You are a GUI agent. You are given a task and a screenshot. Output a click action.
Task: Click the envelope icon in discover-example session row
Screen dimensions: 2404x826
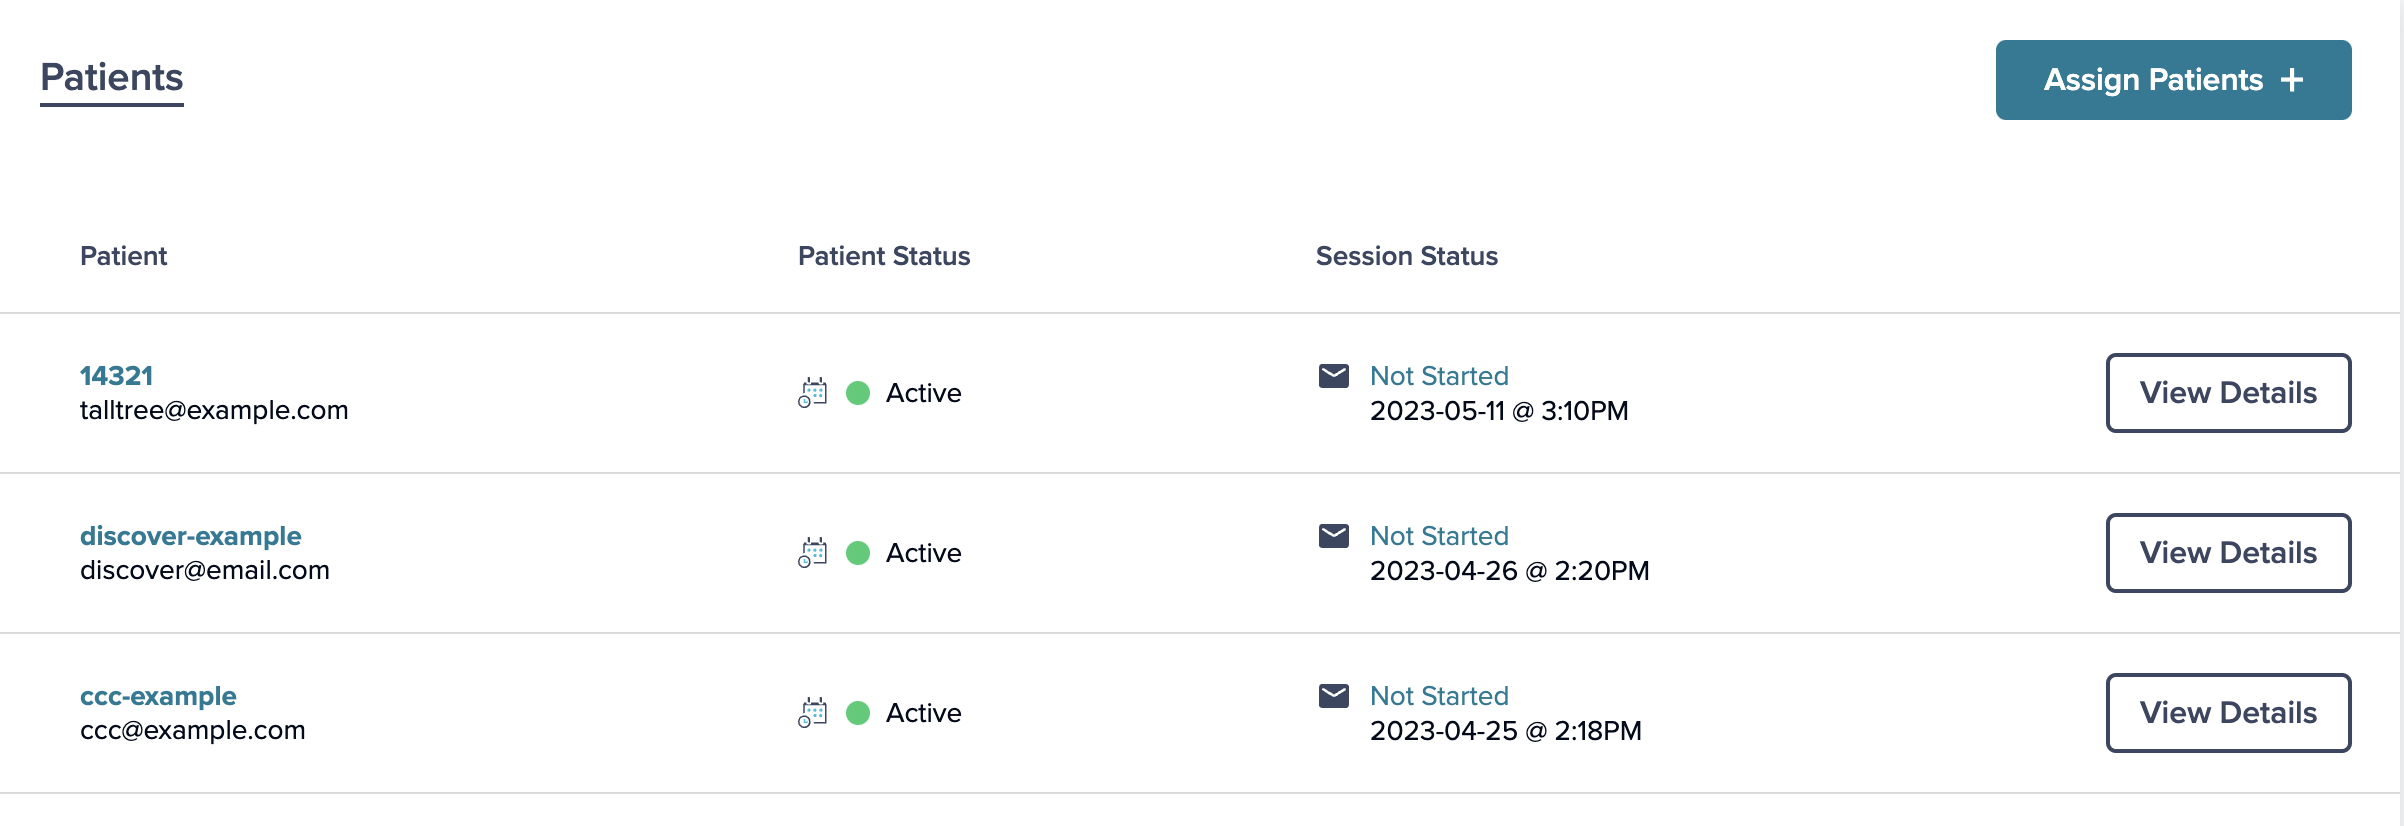1334,536
